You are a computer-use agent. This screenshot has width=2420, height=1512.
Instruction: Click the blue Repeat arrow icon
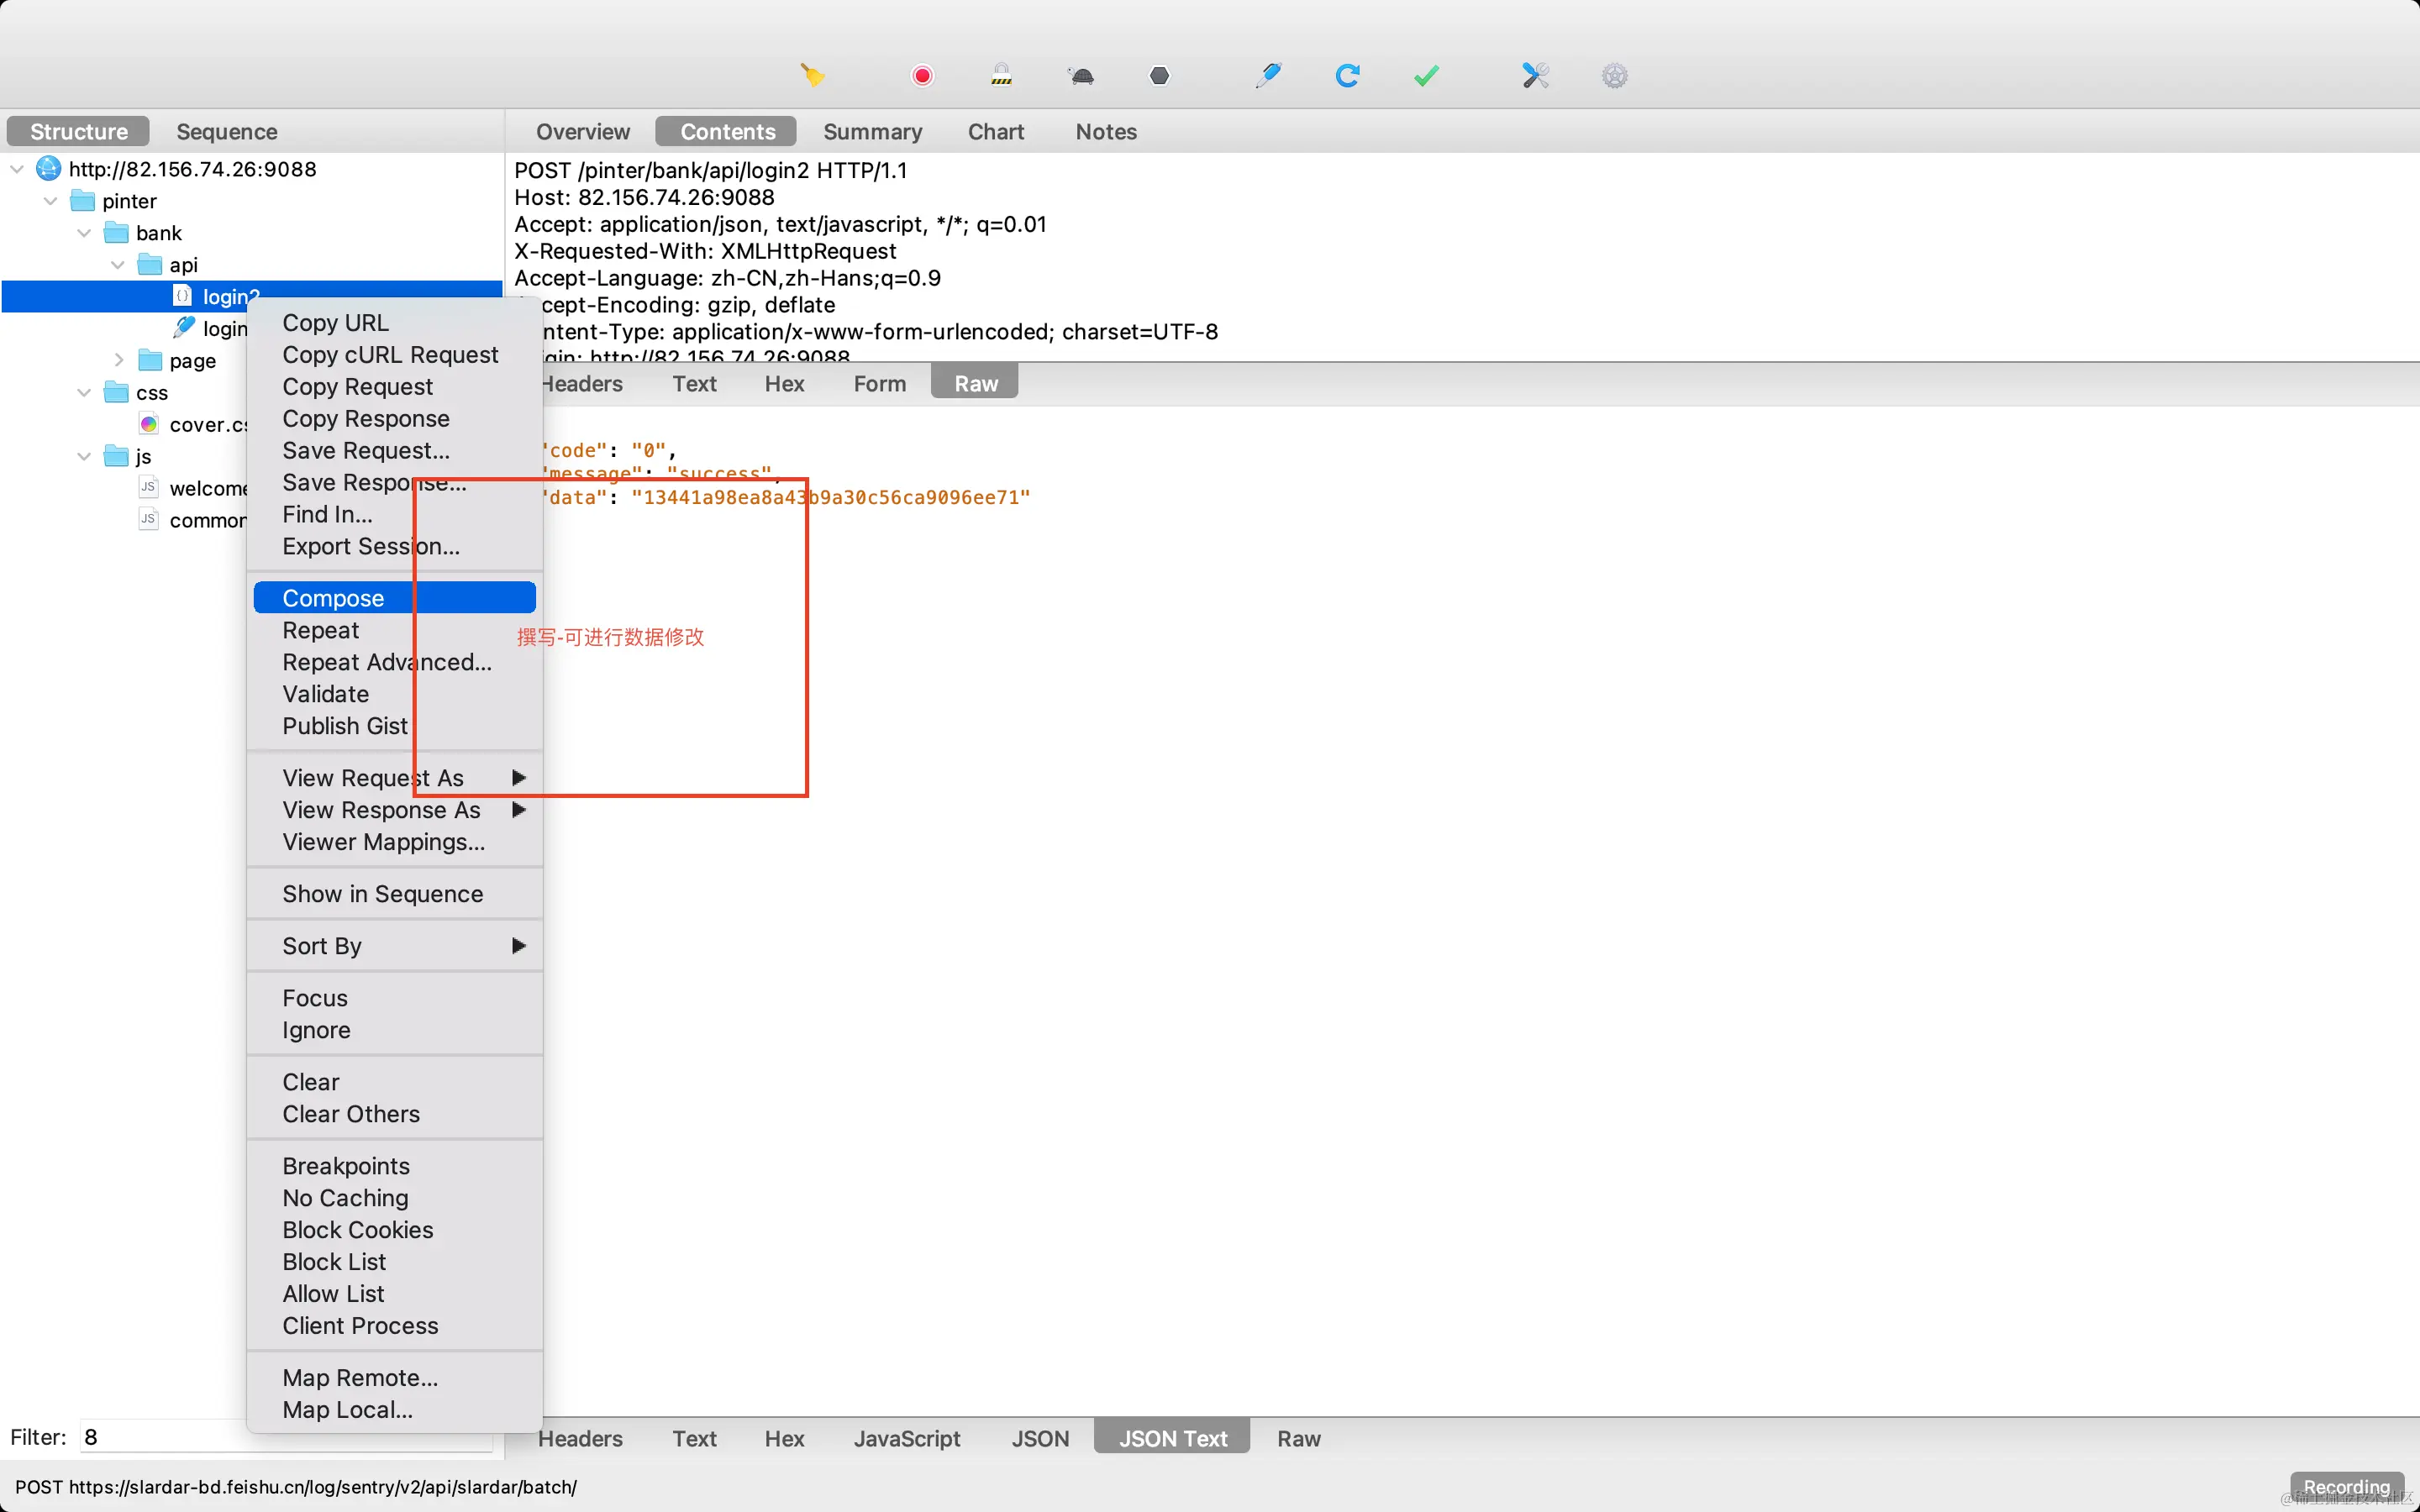click(1347, 76)
